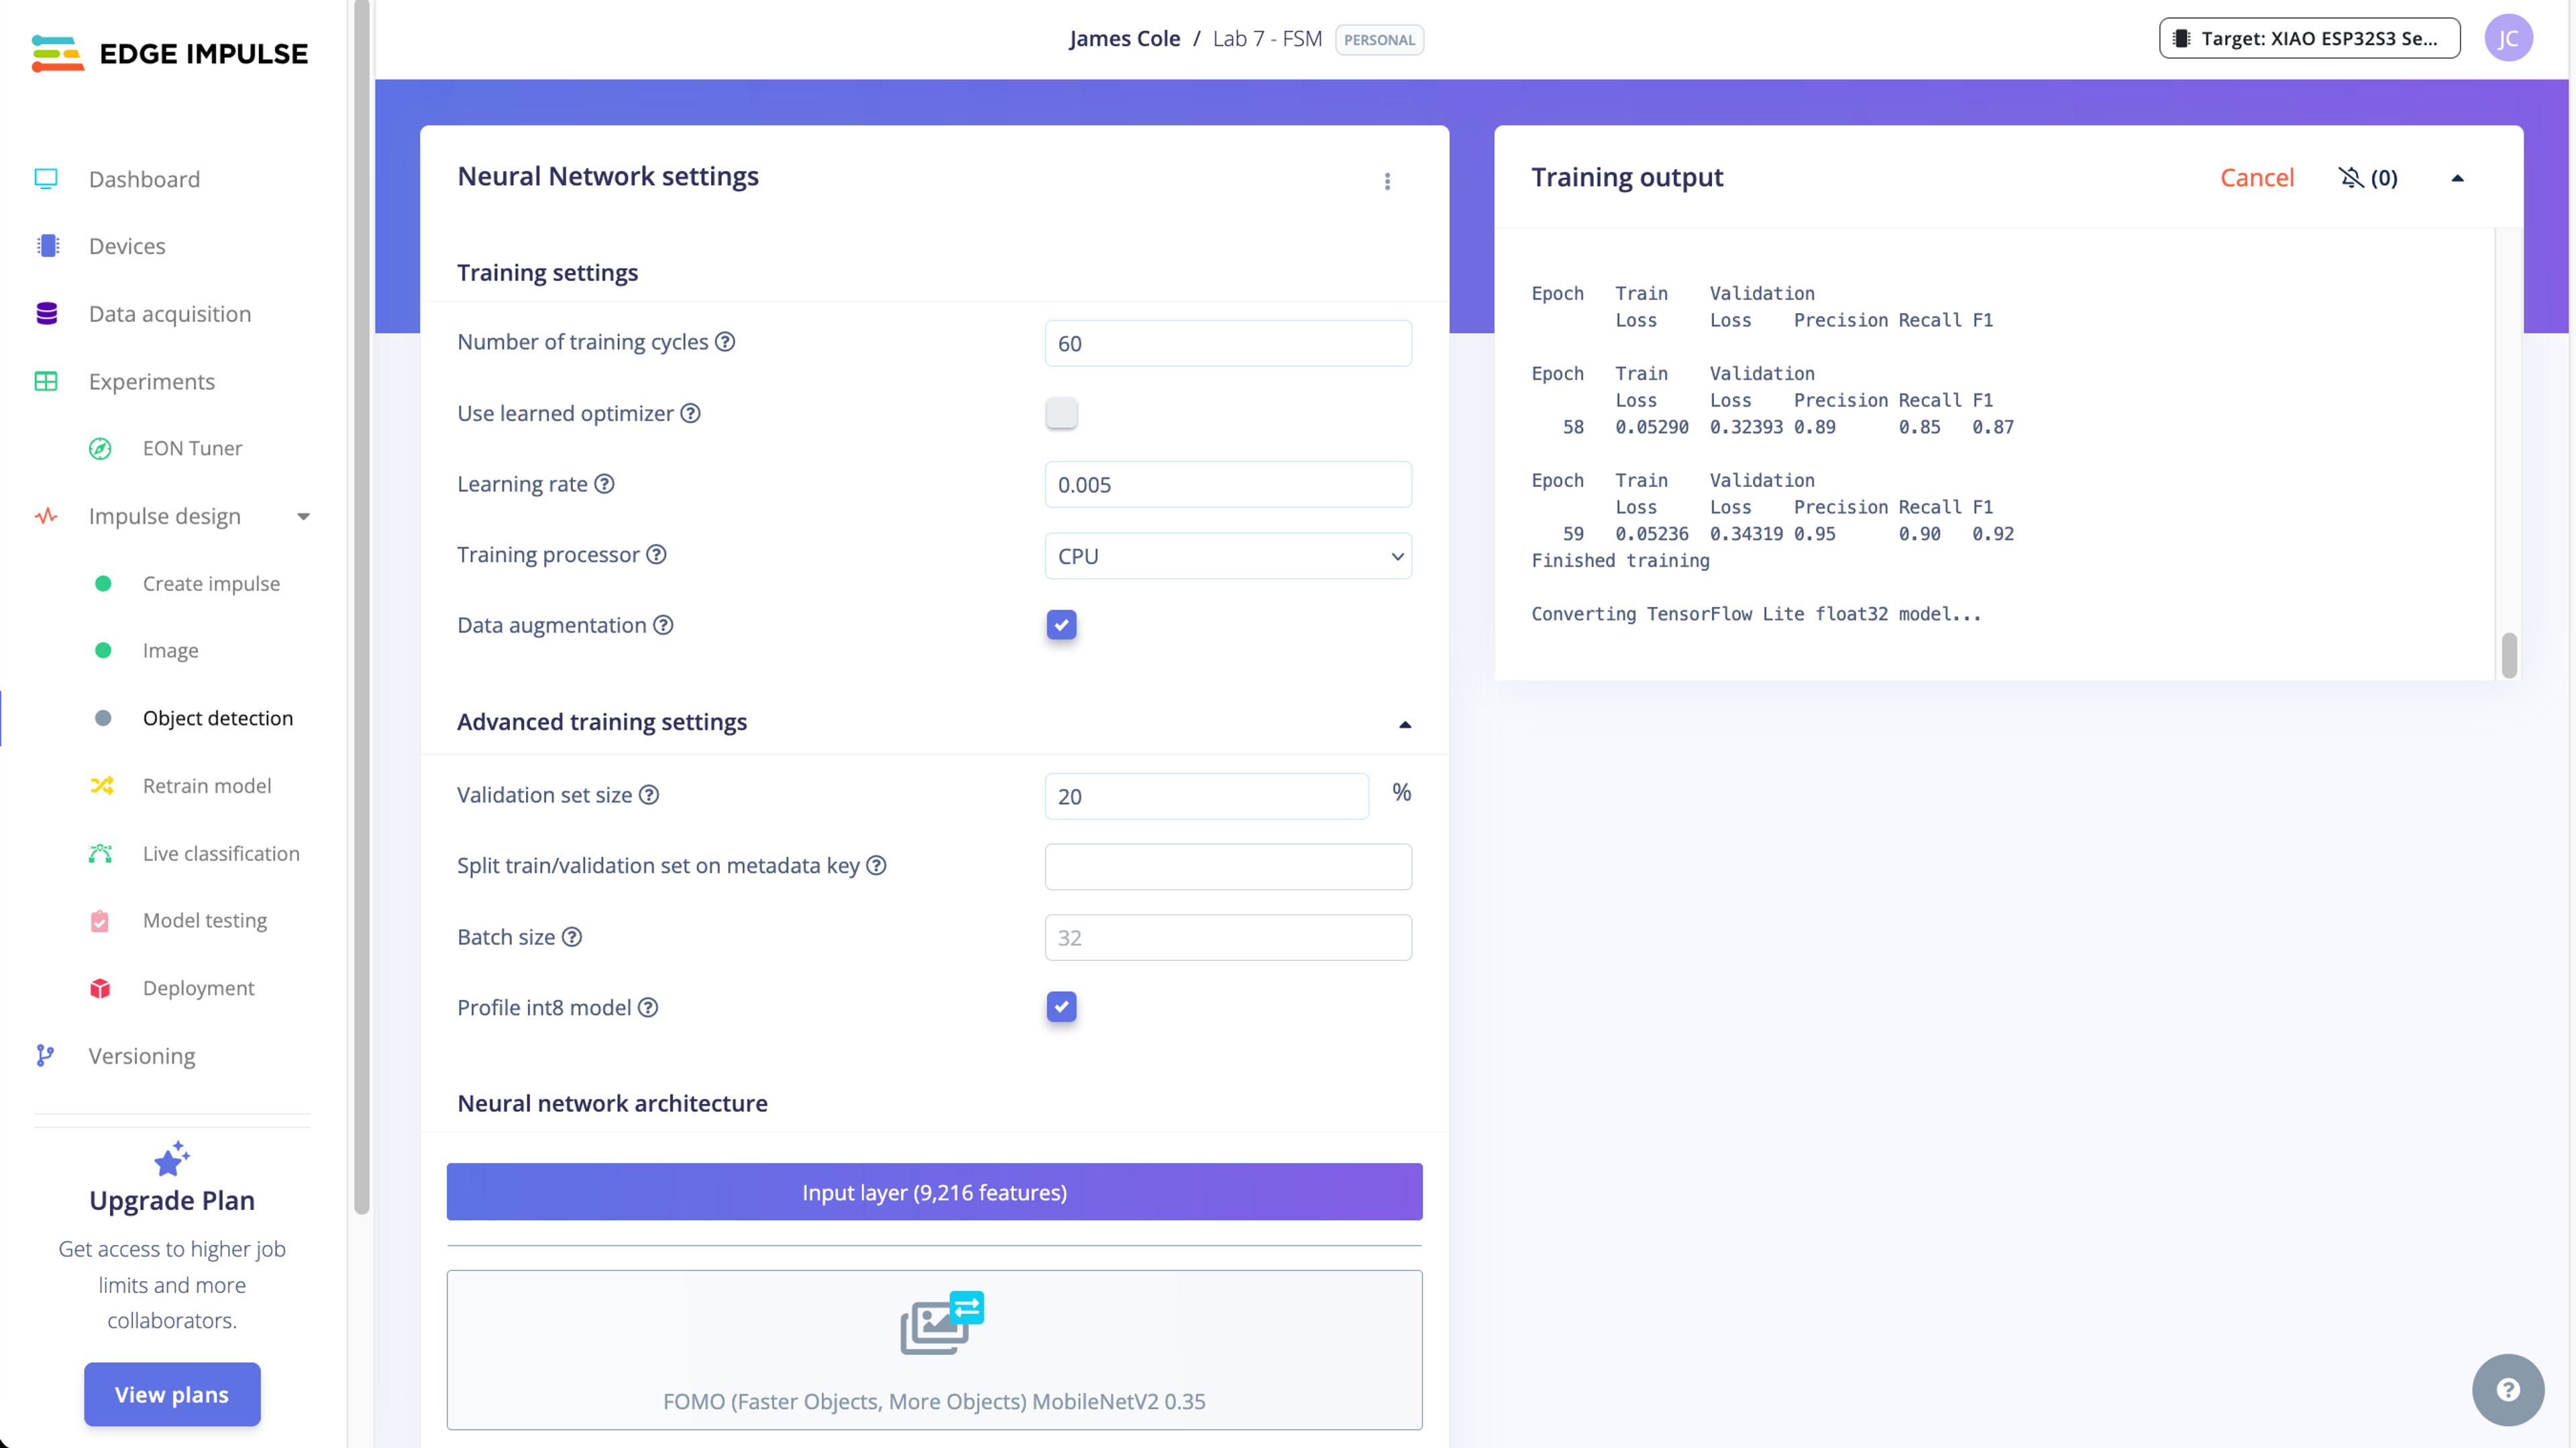The height and width of the screenshot is (1448, 2576).
Task: Cancel the running training job
Action: tap(2256, 178)
